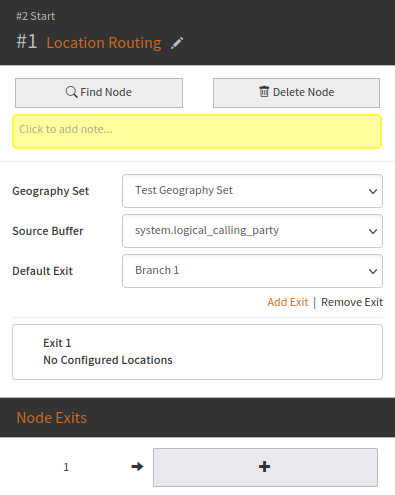The height and width of the screenshot is (495, 395).
Task: Click the Add Exit link
Action: click(x=288, y=302)
